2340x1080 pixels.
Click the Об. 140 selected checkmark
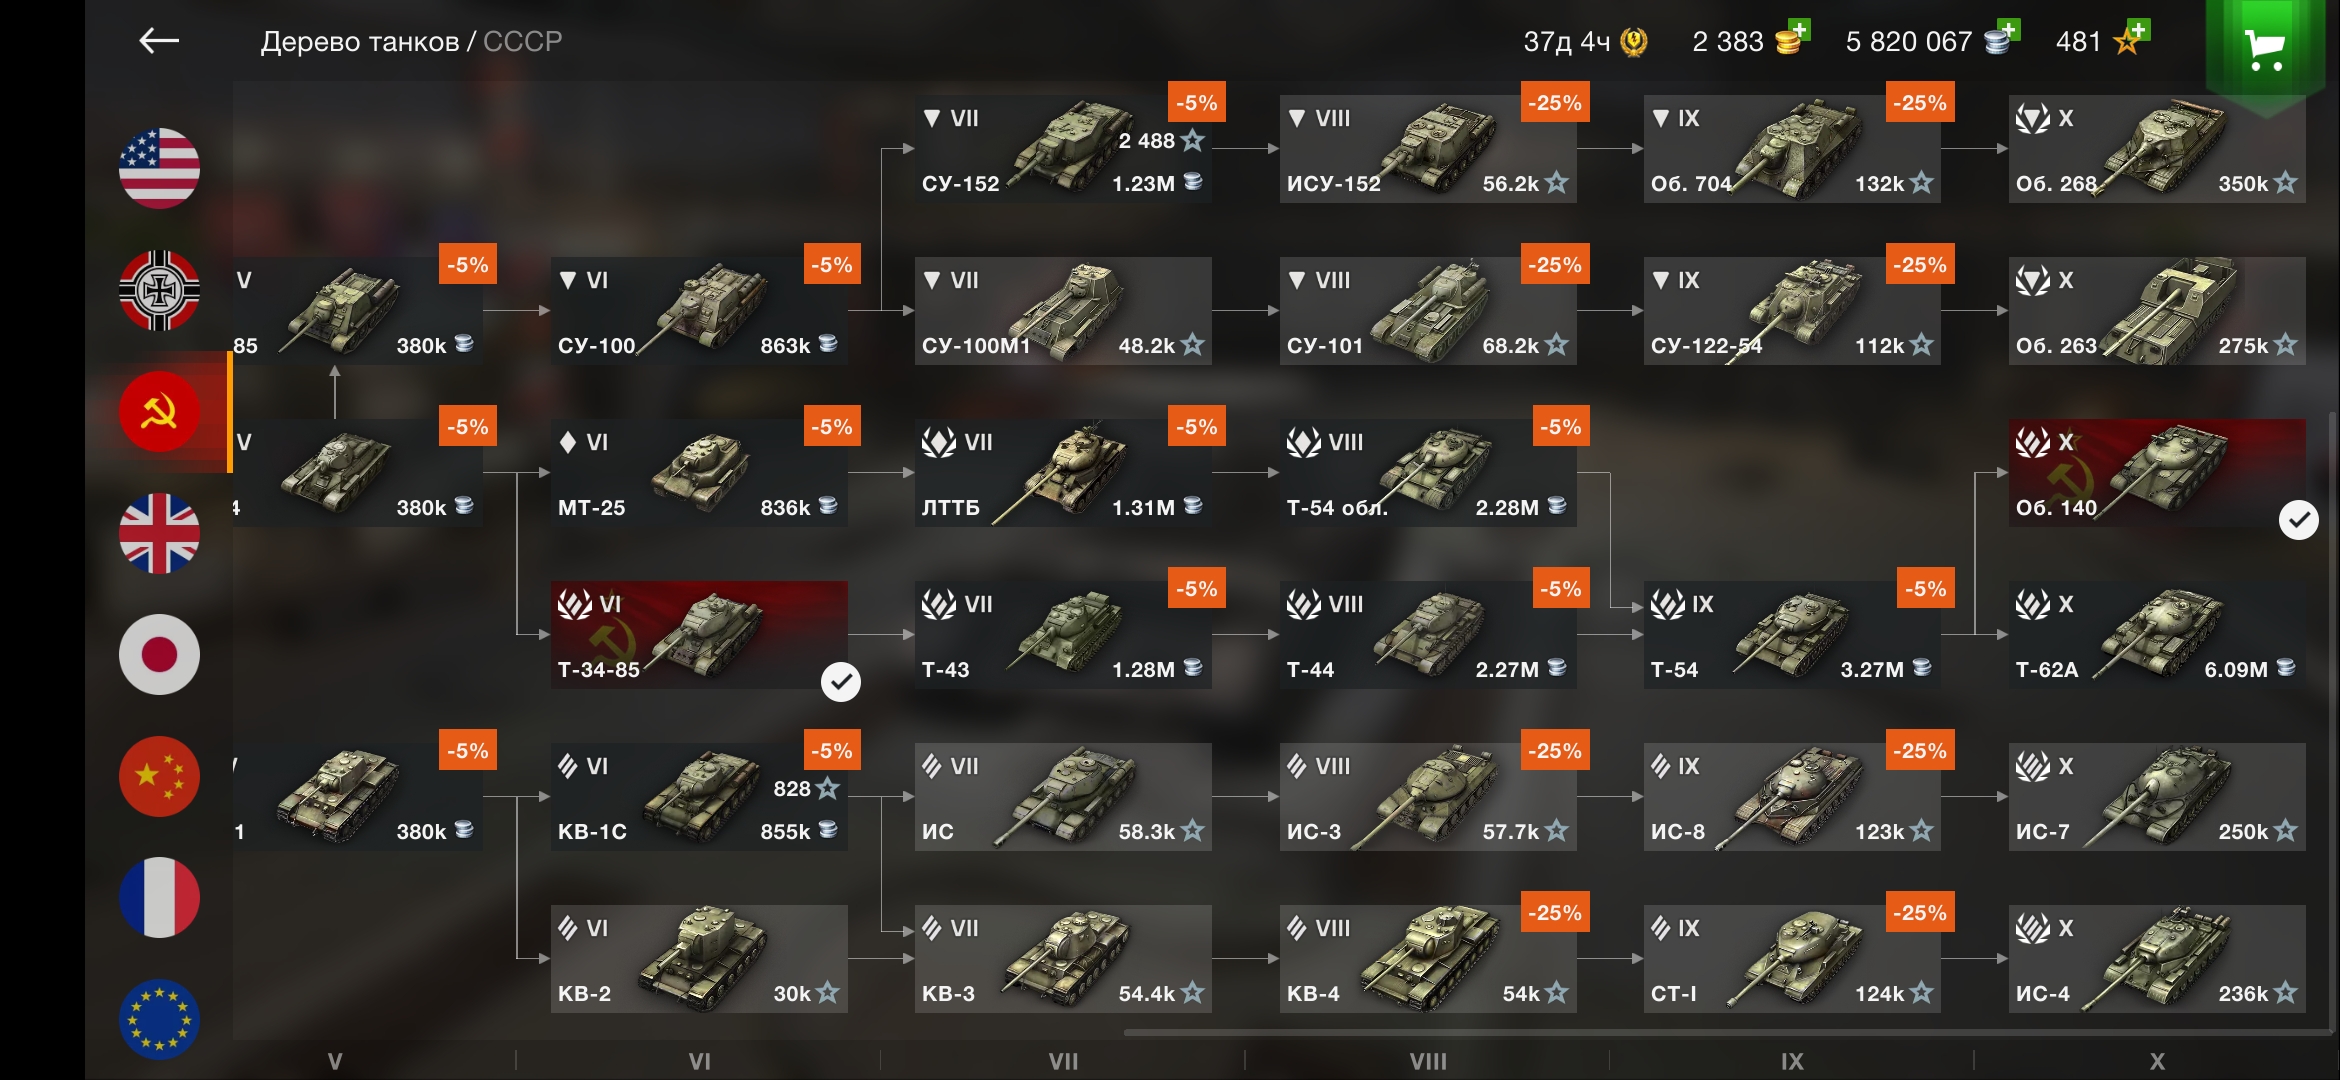[x=2298, y=520]
